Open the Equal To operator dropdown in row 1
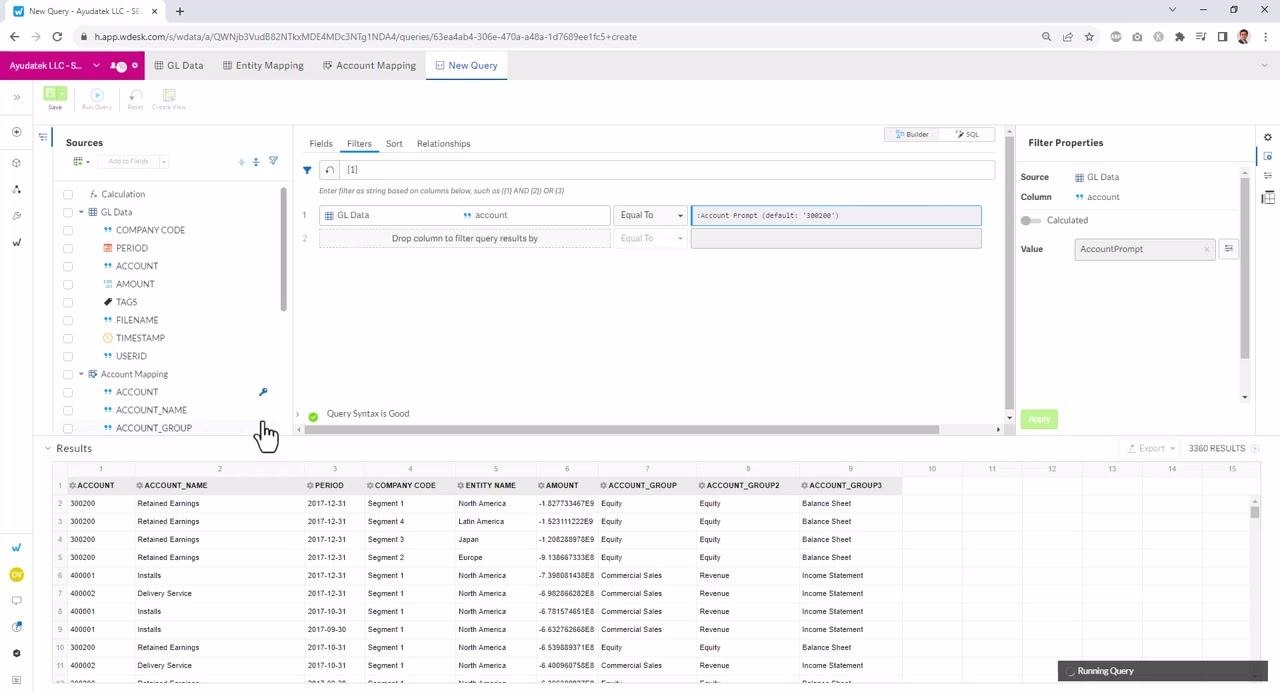This screenshot has width=1280, height=692. [650, 215]
